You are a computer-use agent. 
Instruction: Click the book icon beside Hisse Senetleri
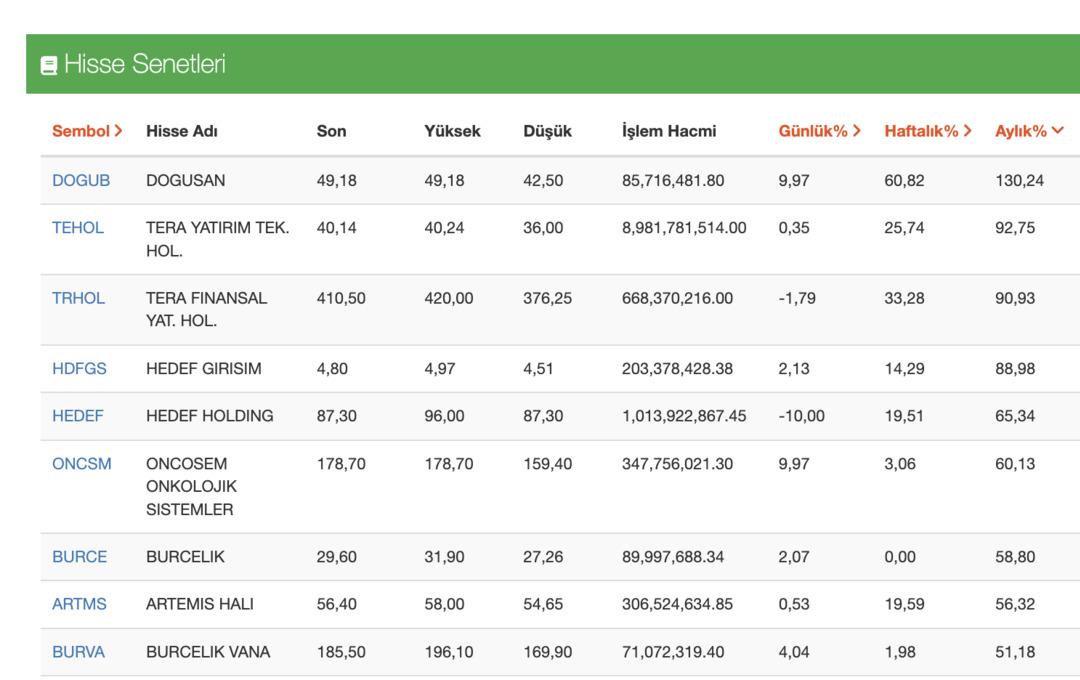tap(48, 66)
